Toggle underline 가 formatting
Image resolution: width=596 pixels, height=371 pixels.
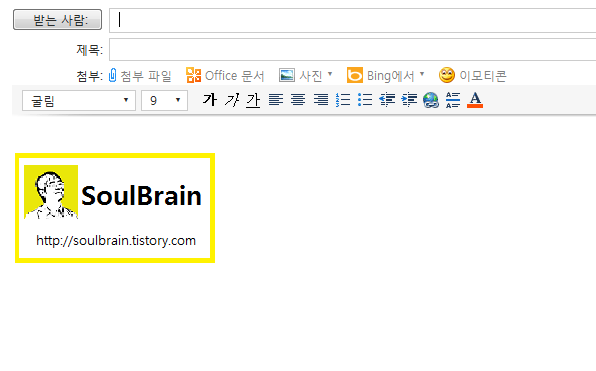pos(253,100)
